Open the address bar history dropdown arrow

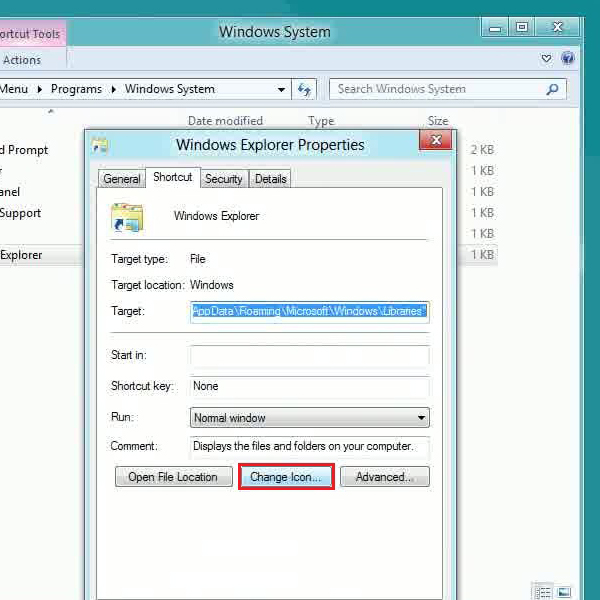click(281, 90)
